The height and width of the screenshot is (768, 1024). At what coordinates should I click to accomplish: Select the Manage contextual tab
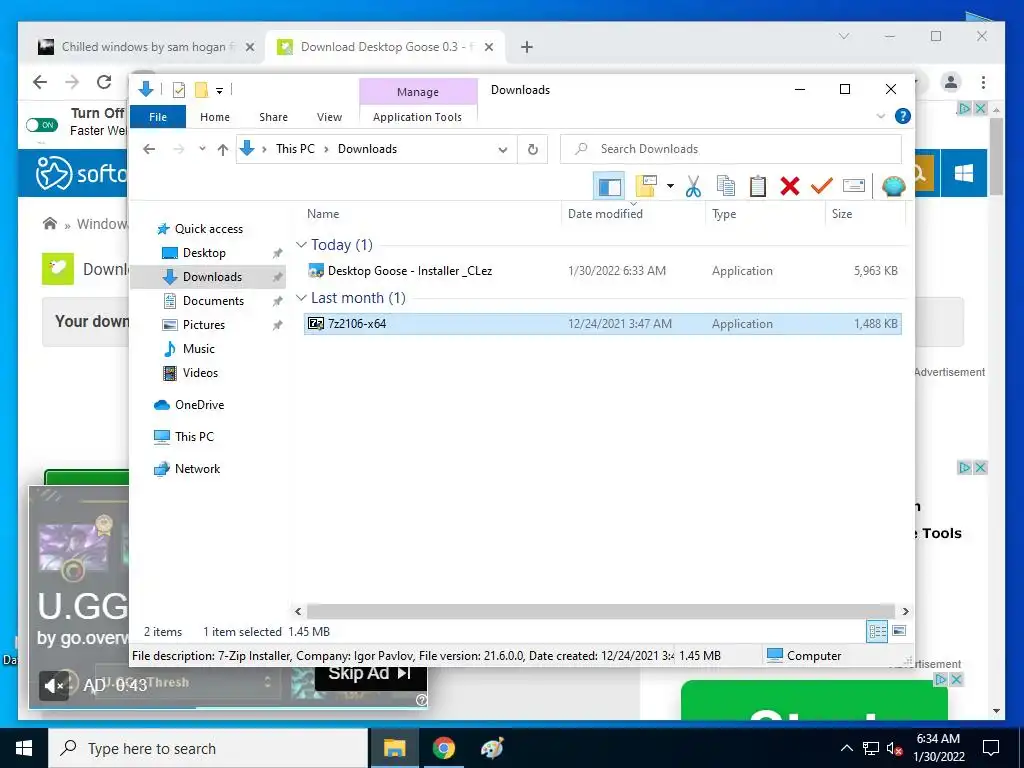418,92
